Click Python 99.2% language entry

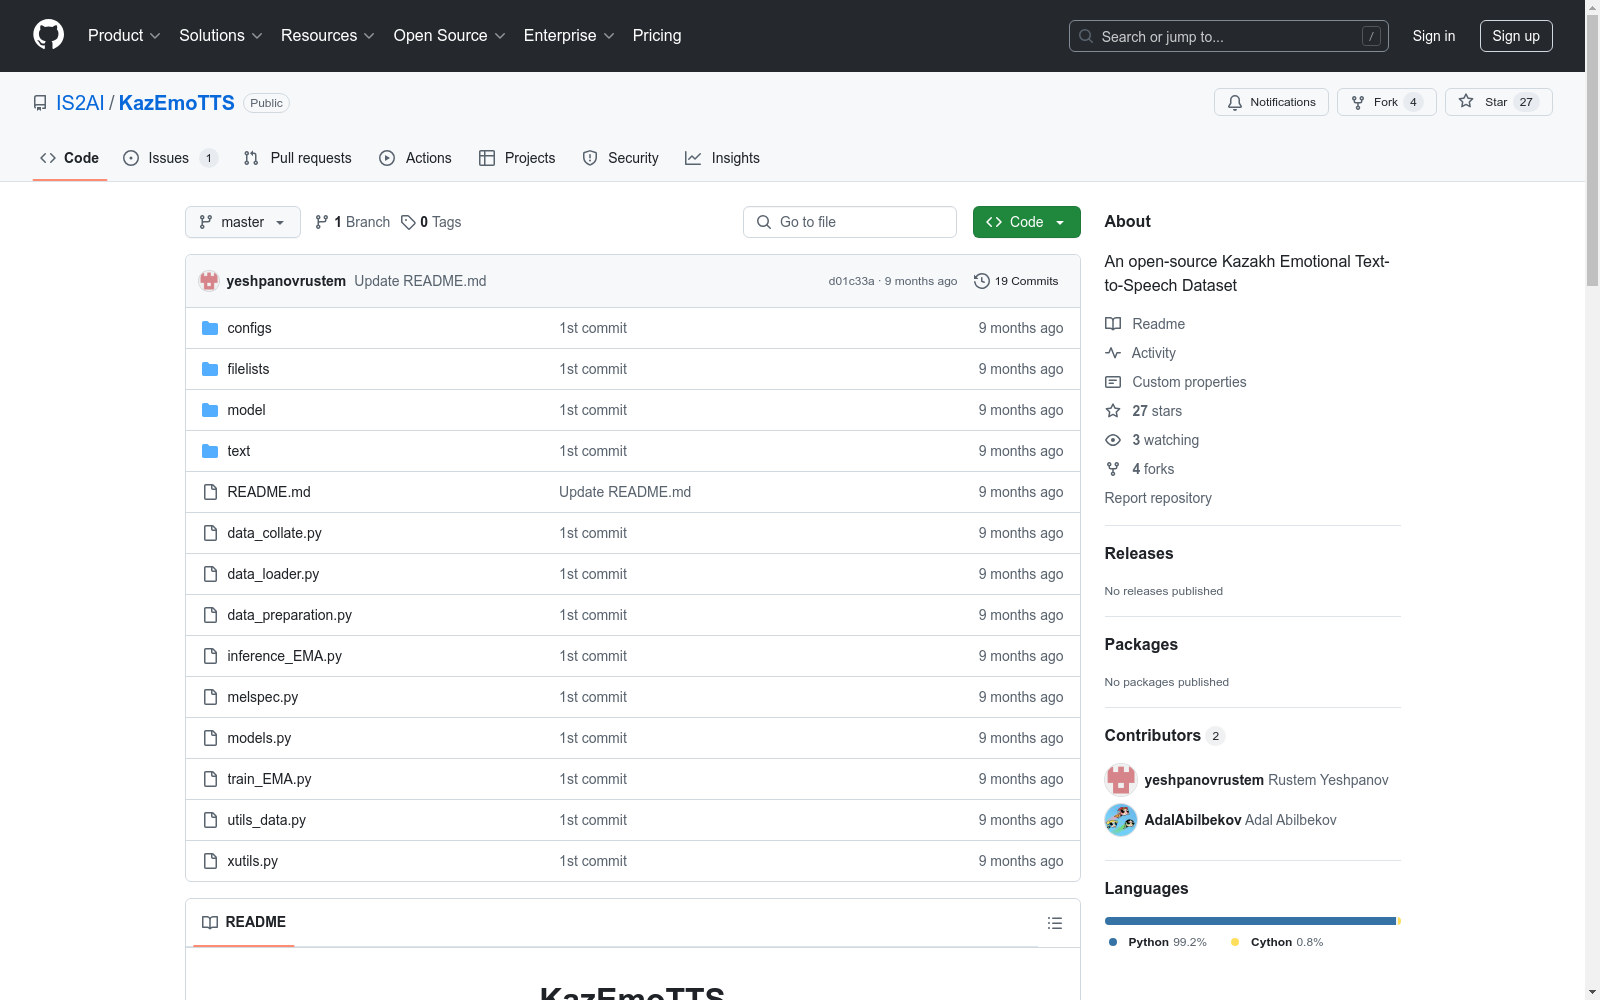pyautogui.click(x=1157, y=942)
